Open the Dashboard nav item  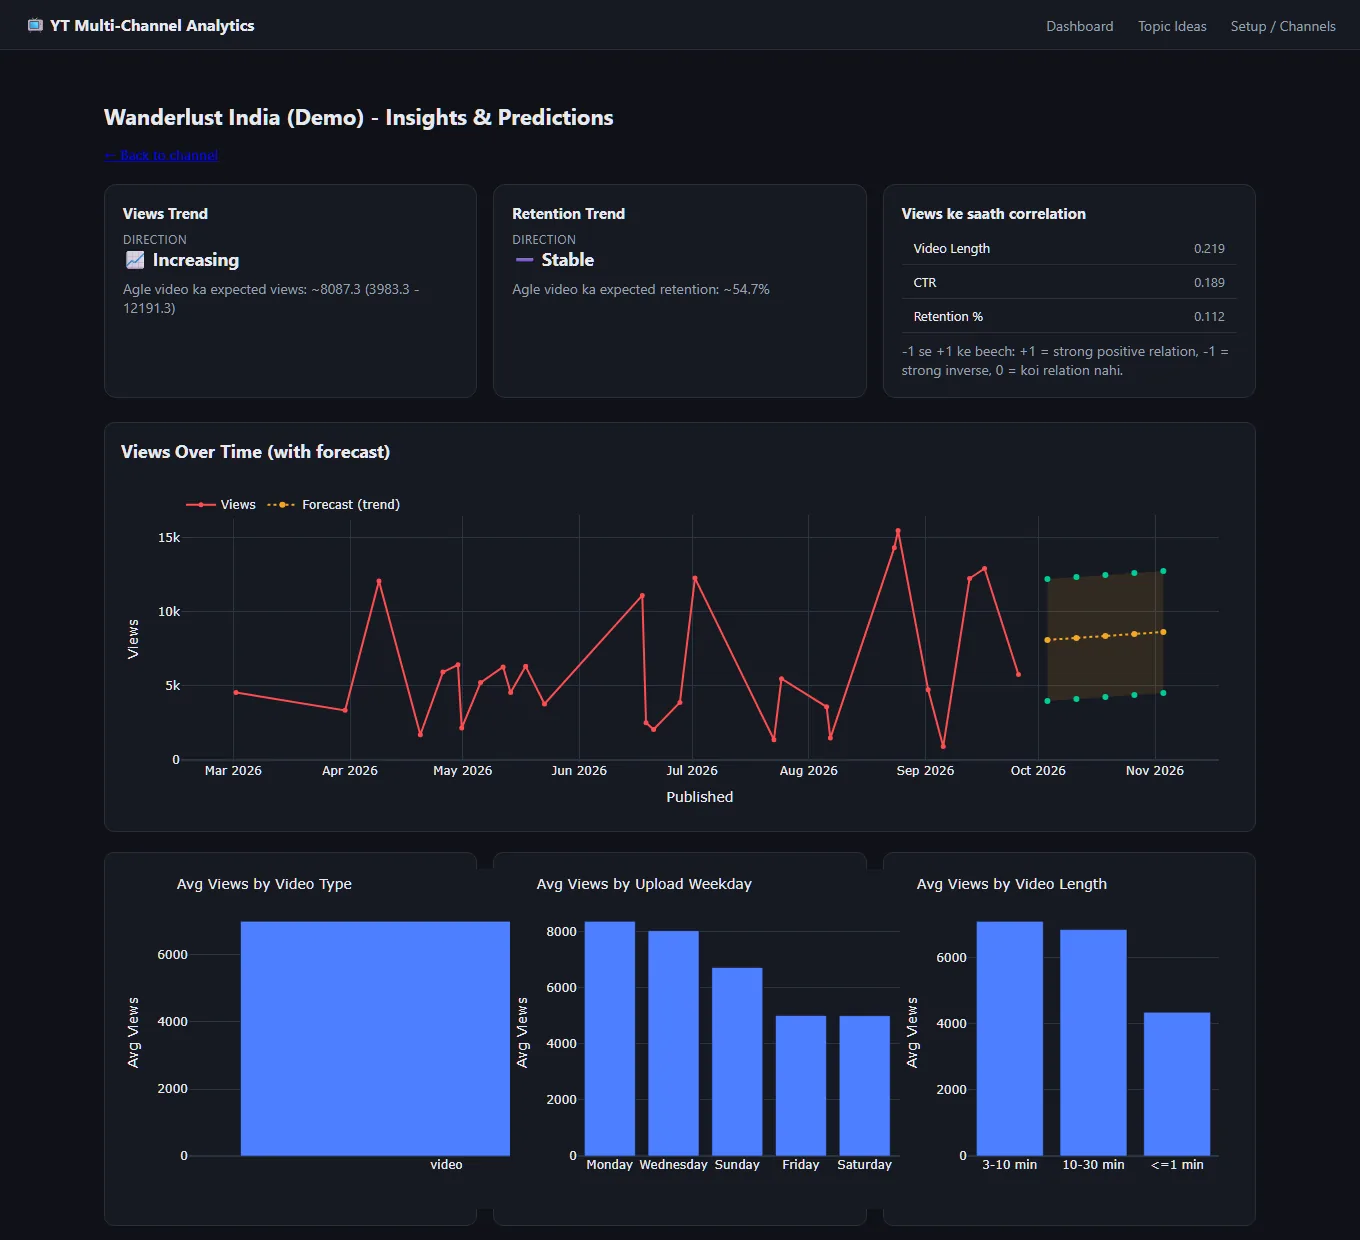(x=1080, y=26)
